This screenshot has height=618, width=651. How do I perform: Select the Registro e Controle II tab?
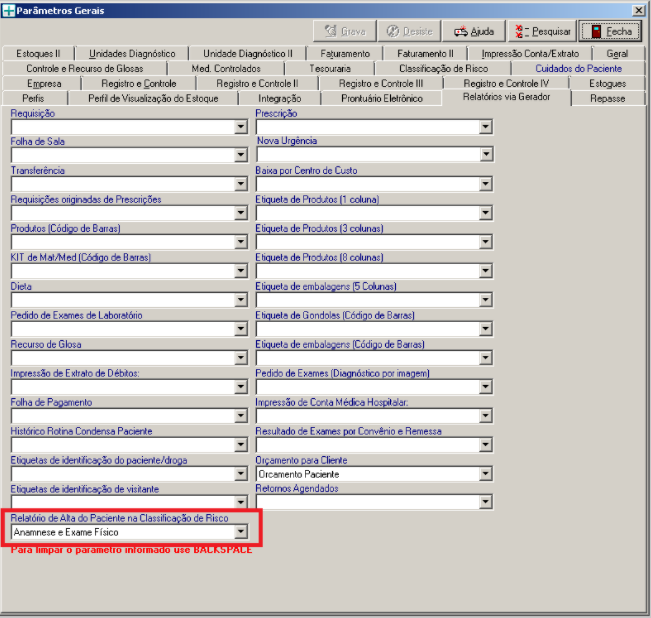pos(257,83)
